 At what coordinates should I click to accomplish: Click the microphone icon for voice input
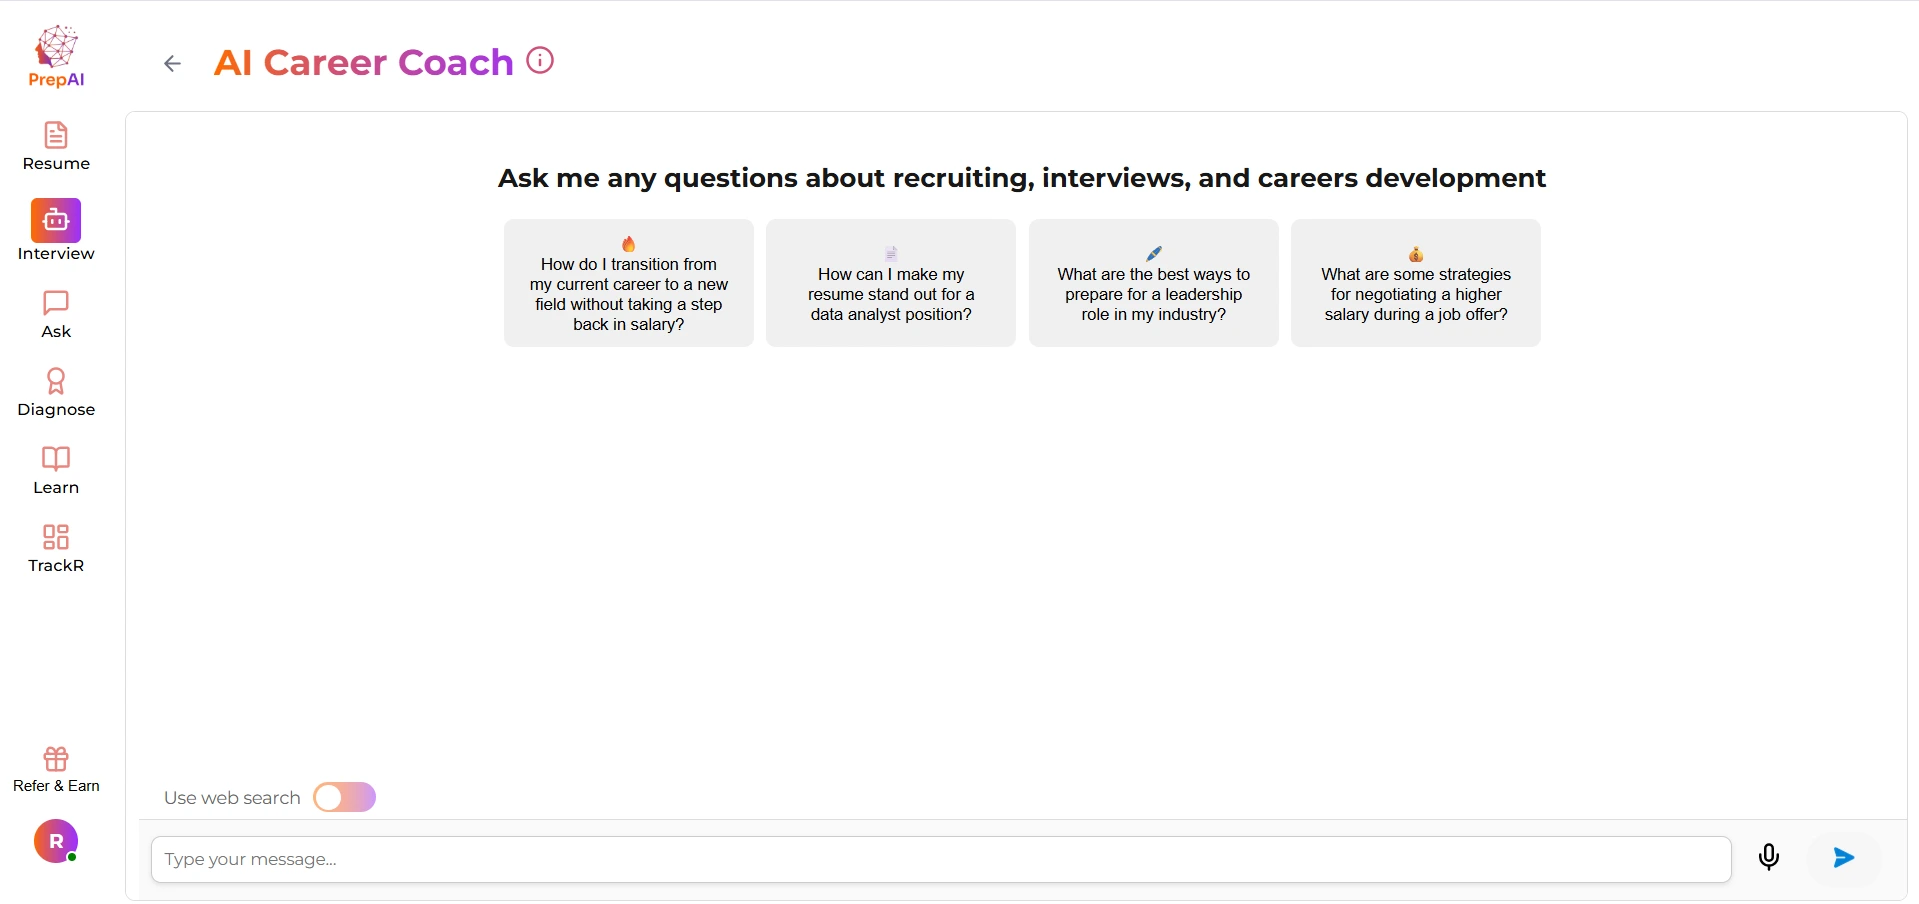pyautogui.click(x=1768, y=858)
